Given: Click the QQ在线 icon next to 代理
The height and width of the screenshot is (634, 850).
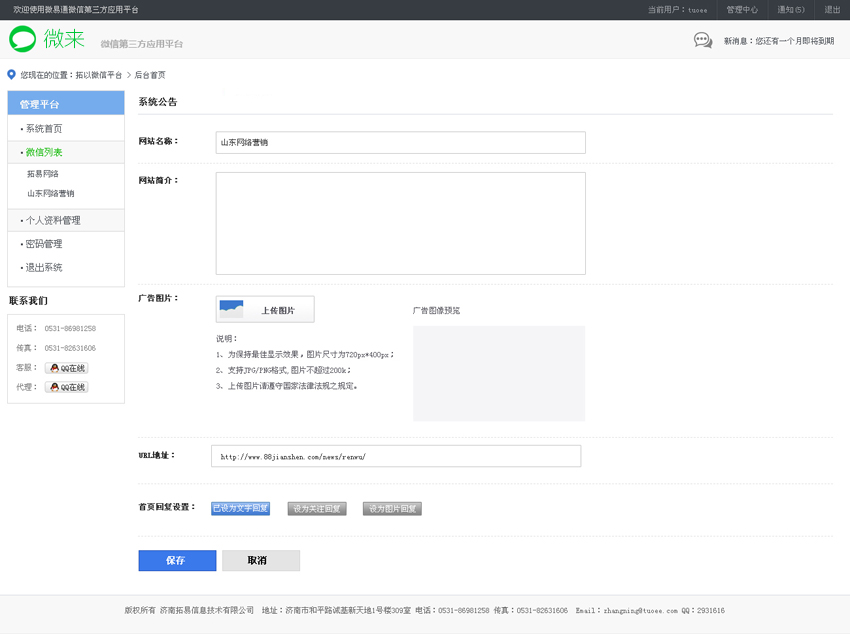Looking at the screenshot, I should pos(66,387).
